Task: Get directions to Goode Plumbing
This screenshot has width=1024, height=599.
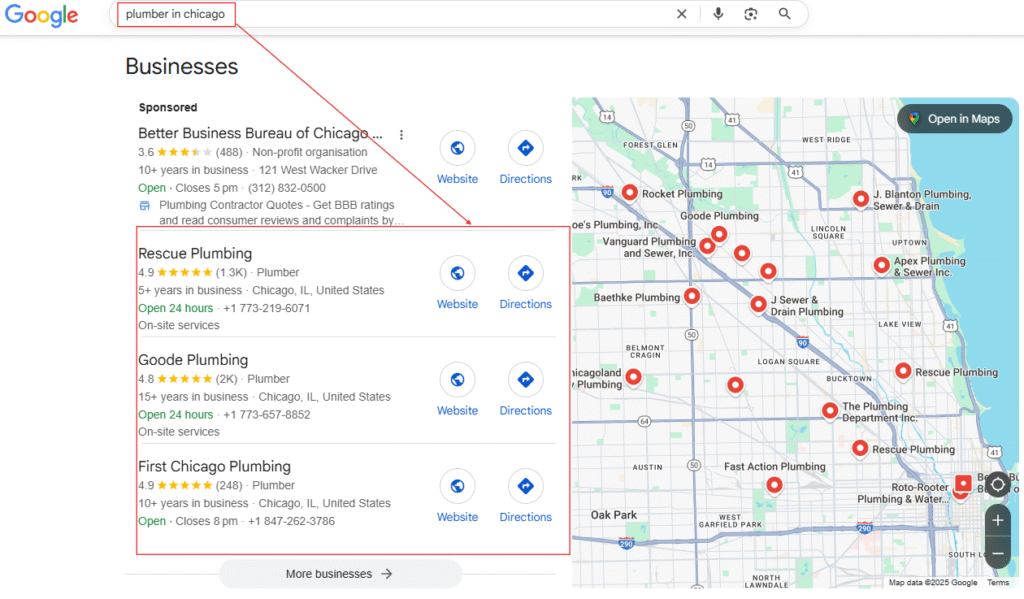Action: point(526,380)
